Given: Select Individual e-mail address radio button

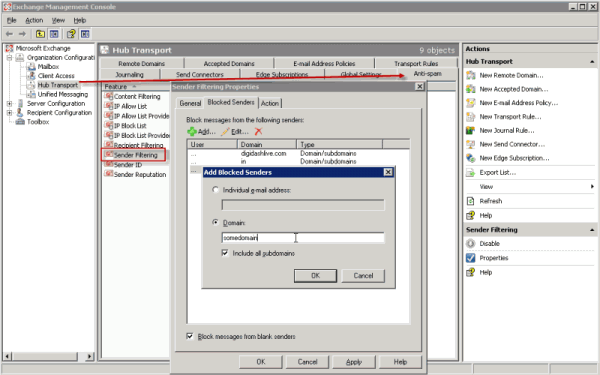Looking at the screenshot, I should click(x=215, y=190).
